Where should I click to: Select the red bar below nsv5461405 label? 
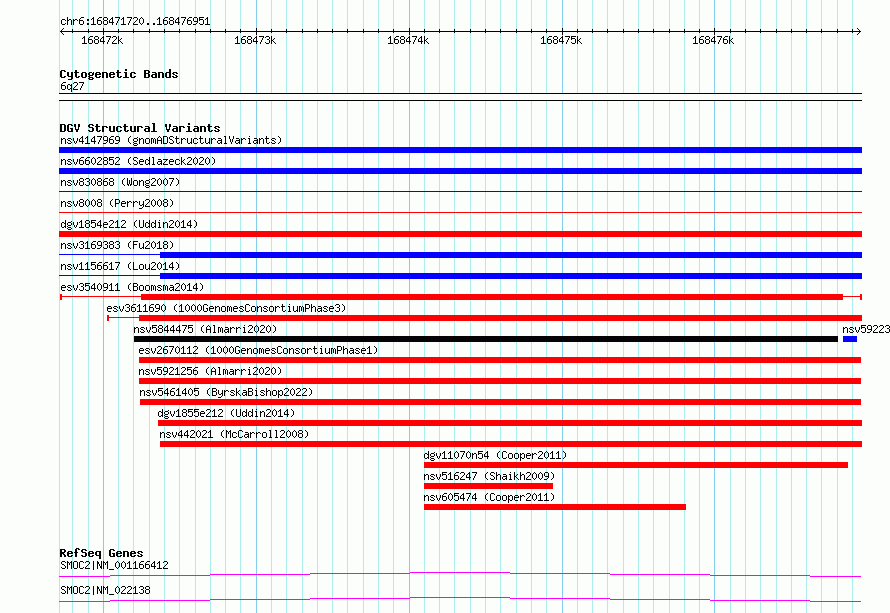[501, 402]
